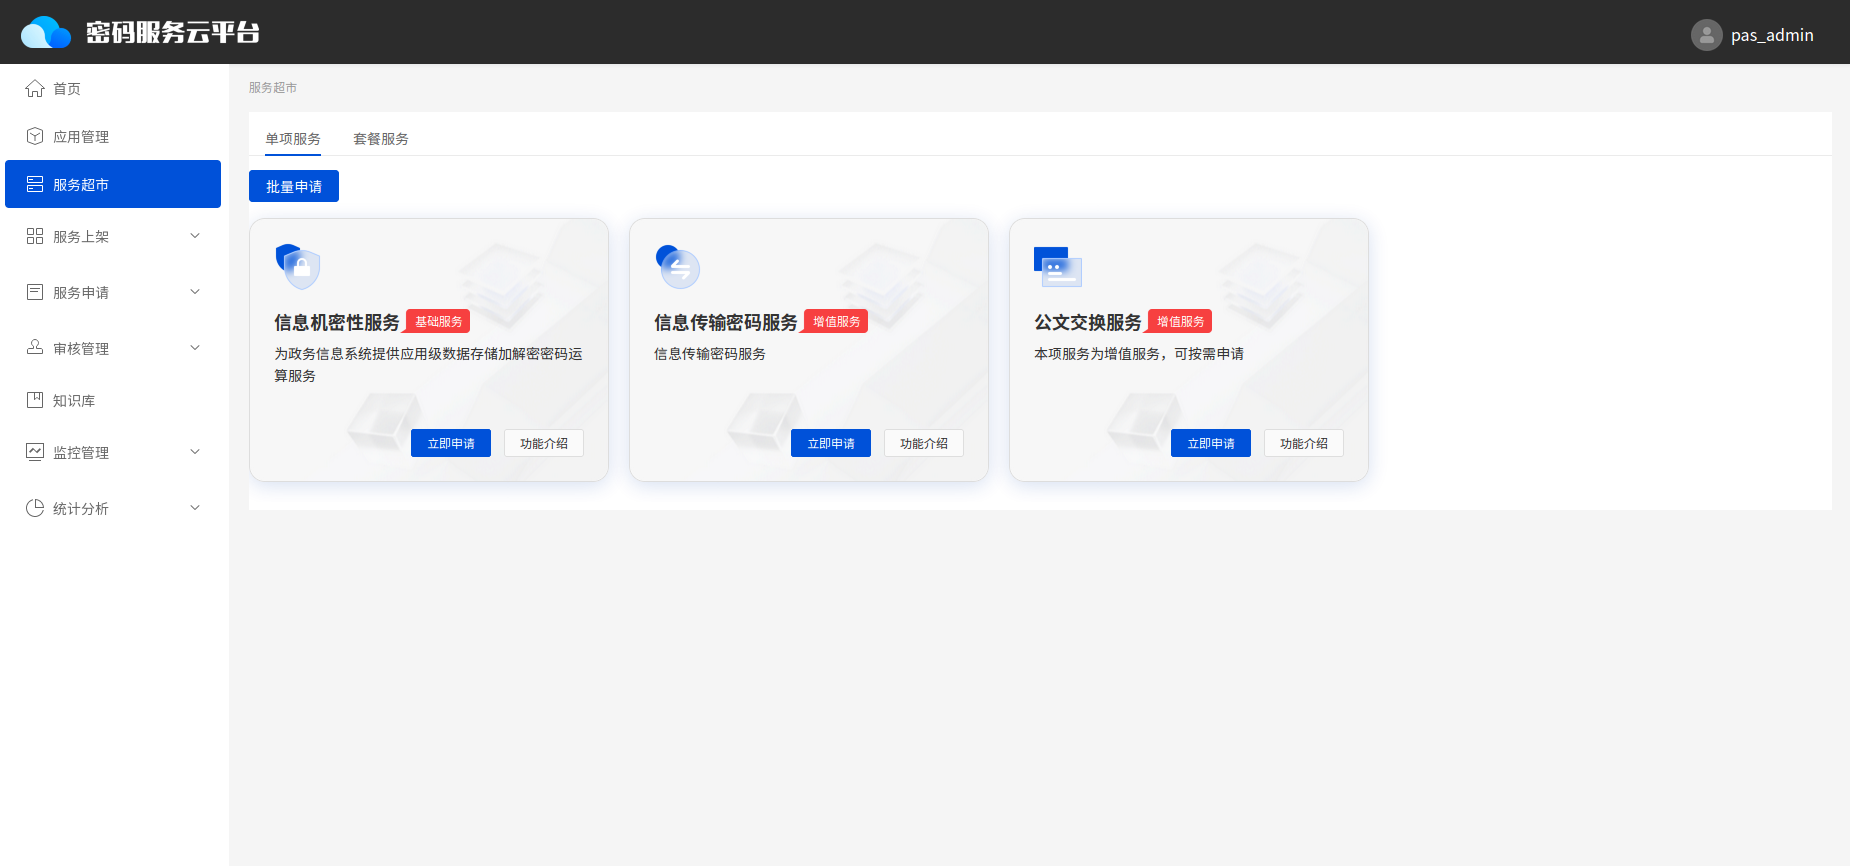Click the pas_admin user avatar icon
The height and width of the screenshot is (866, 1850).
coord(1706,35)
